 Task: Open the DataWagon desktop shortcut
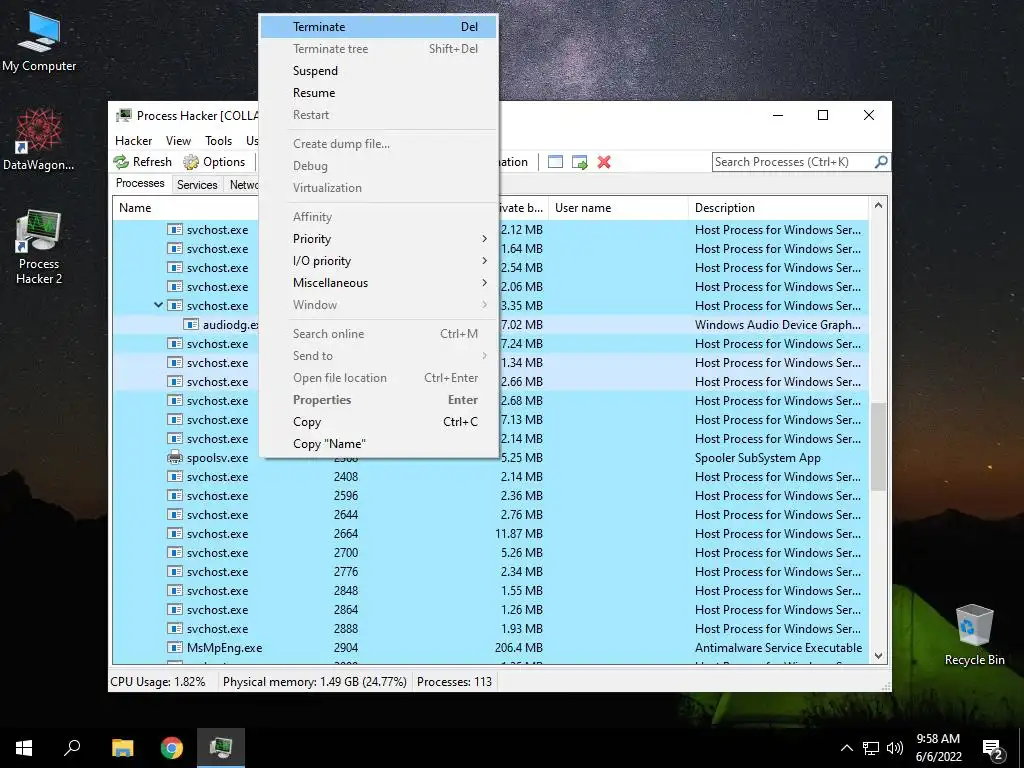click(x=39, y=139)
